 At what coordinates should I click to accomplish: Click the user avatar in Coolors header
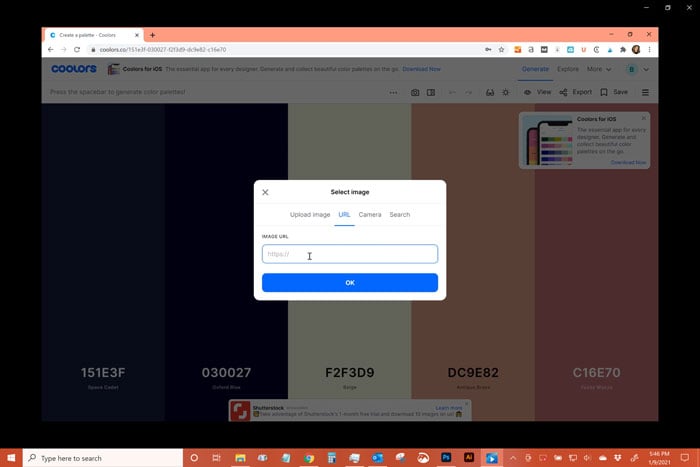[631, 69]
